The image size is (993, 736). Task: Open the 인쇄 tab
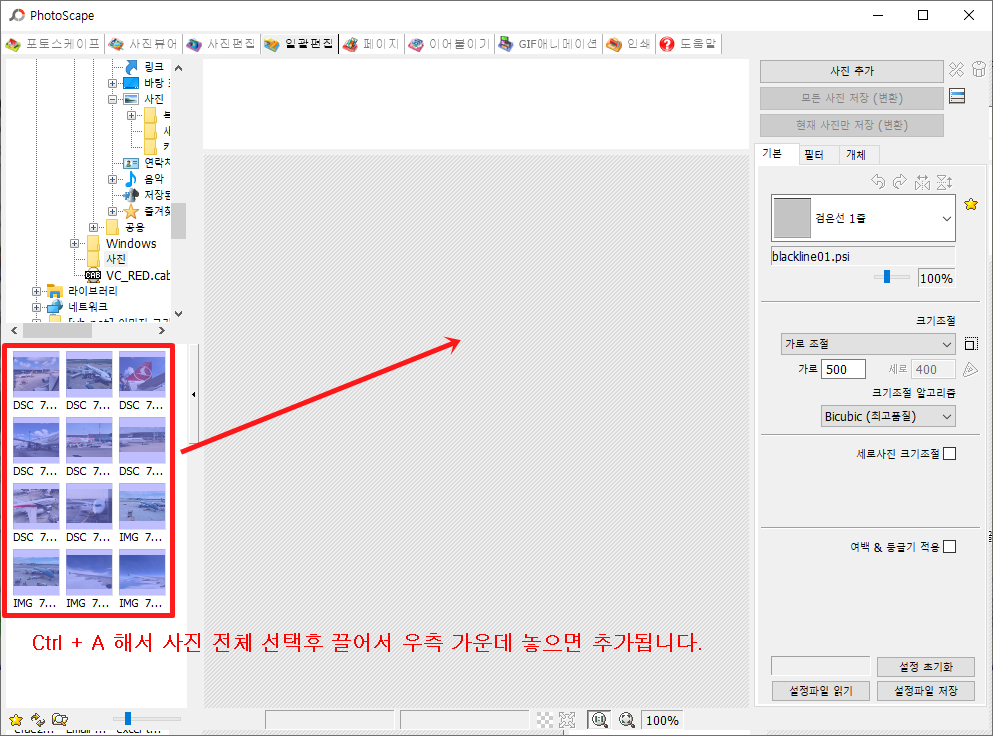[x=628, y=44]
